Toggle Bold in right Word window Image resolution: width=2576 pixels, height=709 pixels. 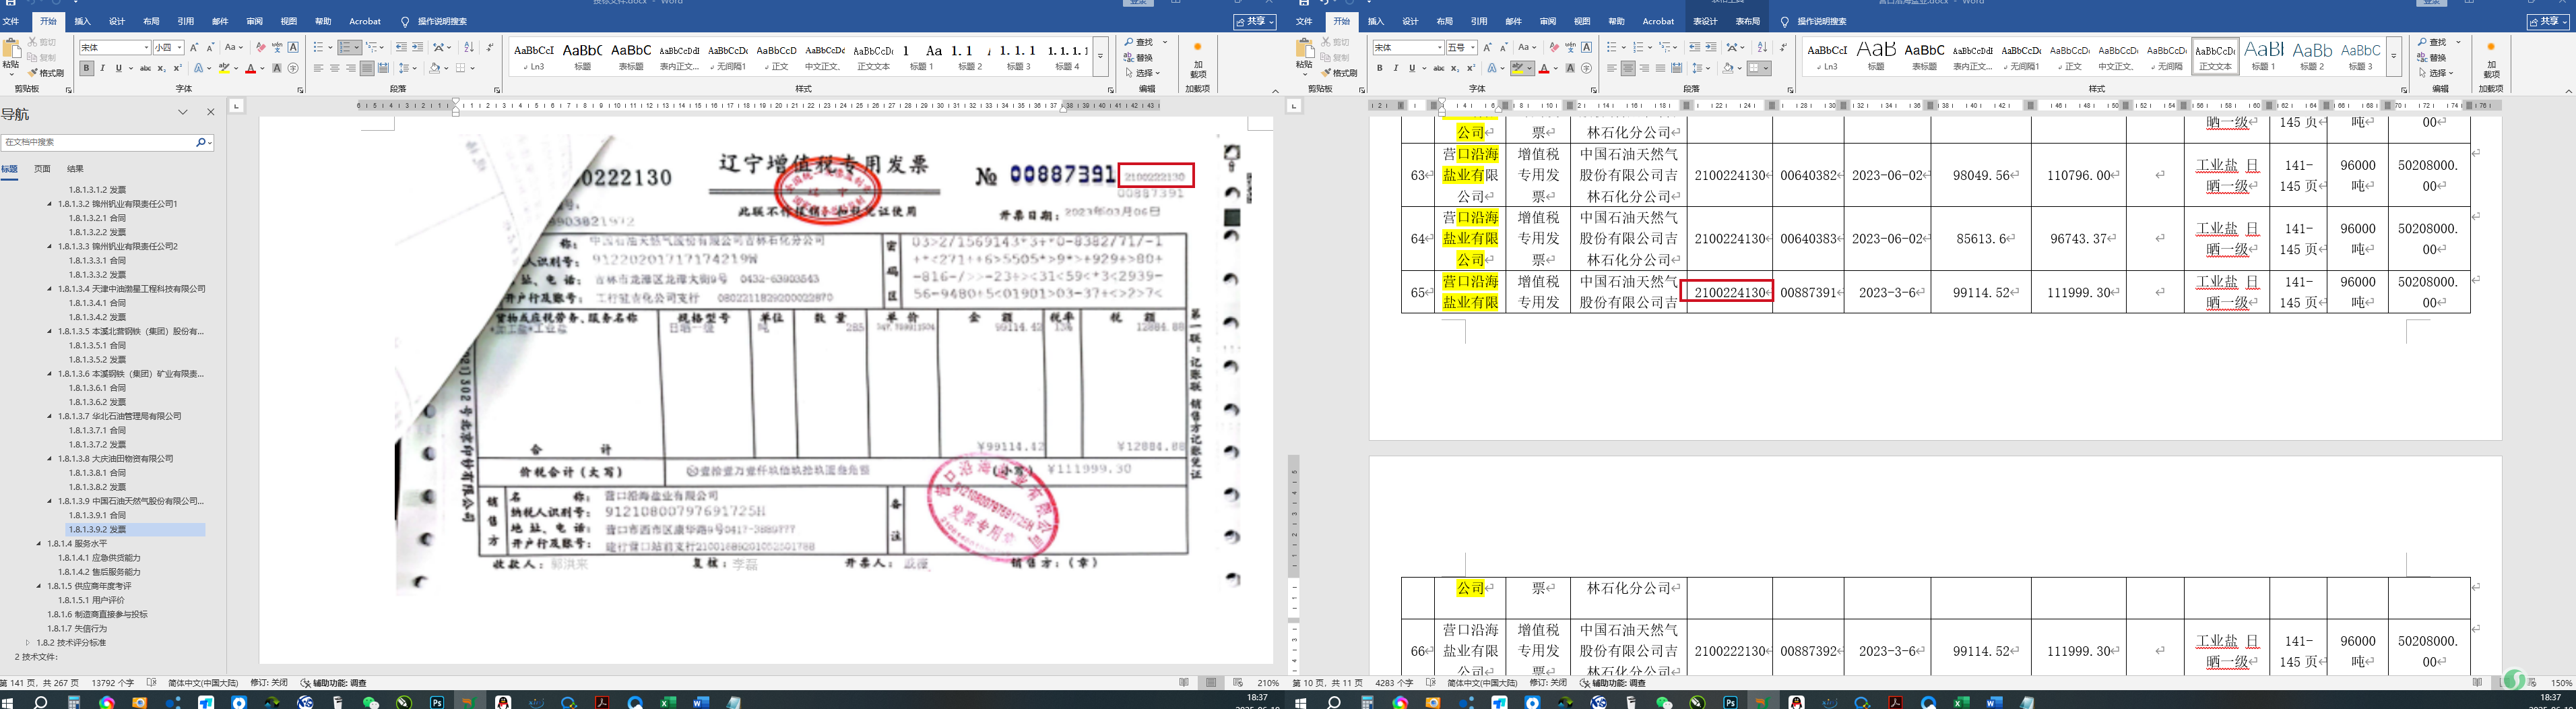tap(1380, 68)
